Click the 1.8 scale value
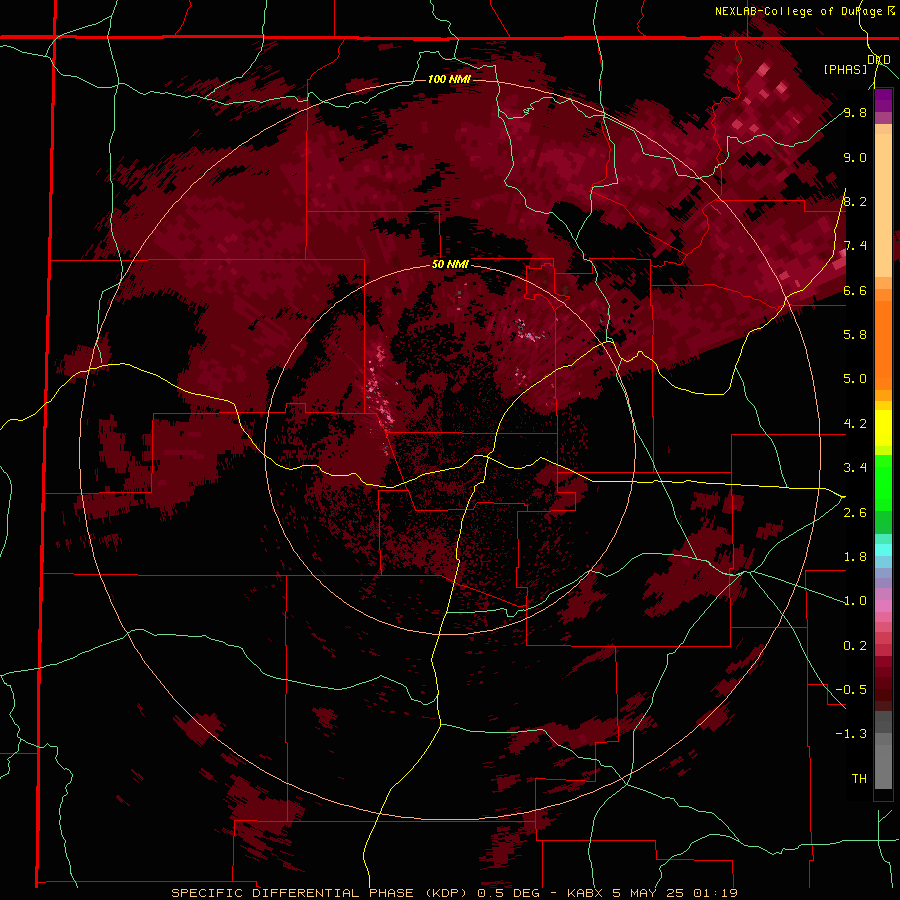This screenshot has height=900, width=900. click(x=855, y=557)
